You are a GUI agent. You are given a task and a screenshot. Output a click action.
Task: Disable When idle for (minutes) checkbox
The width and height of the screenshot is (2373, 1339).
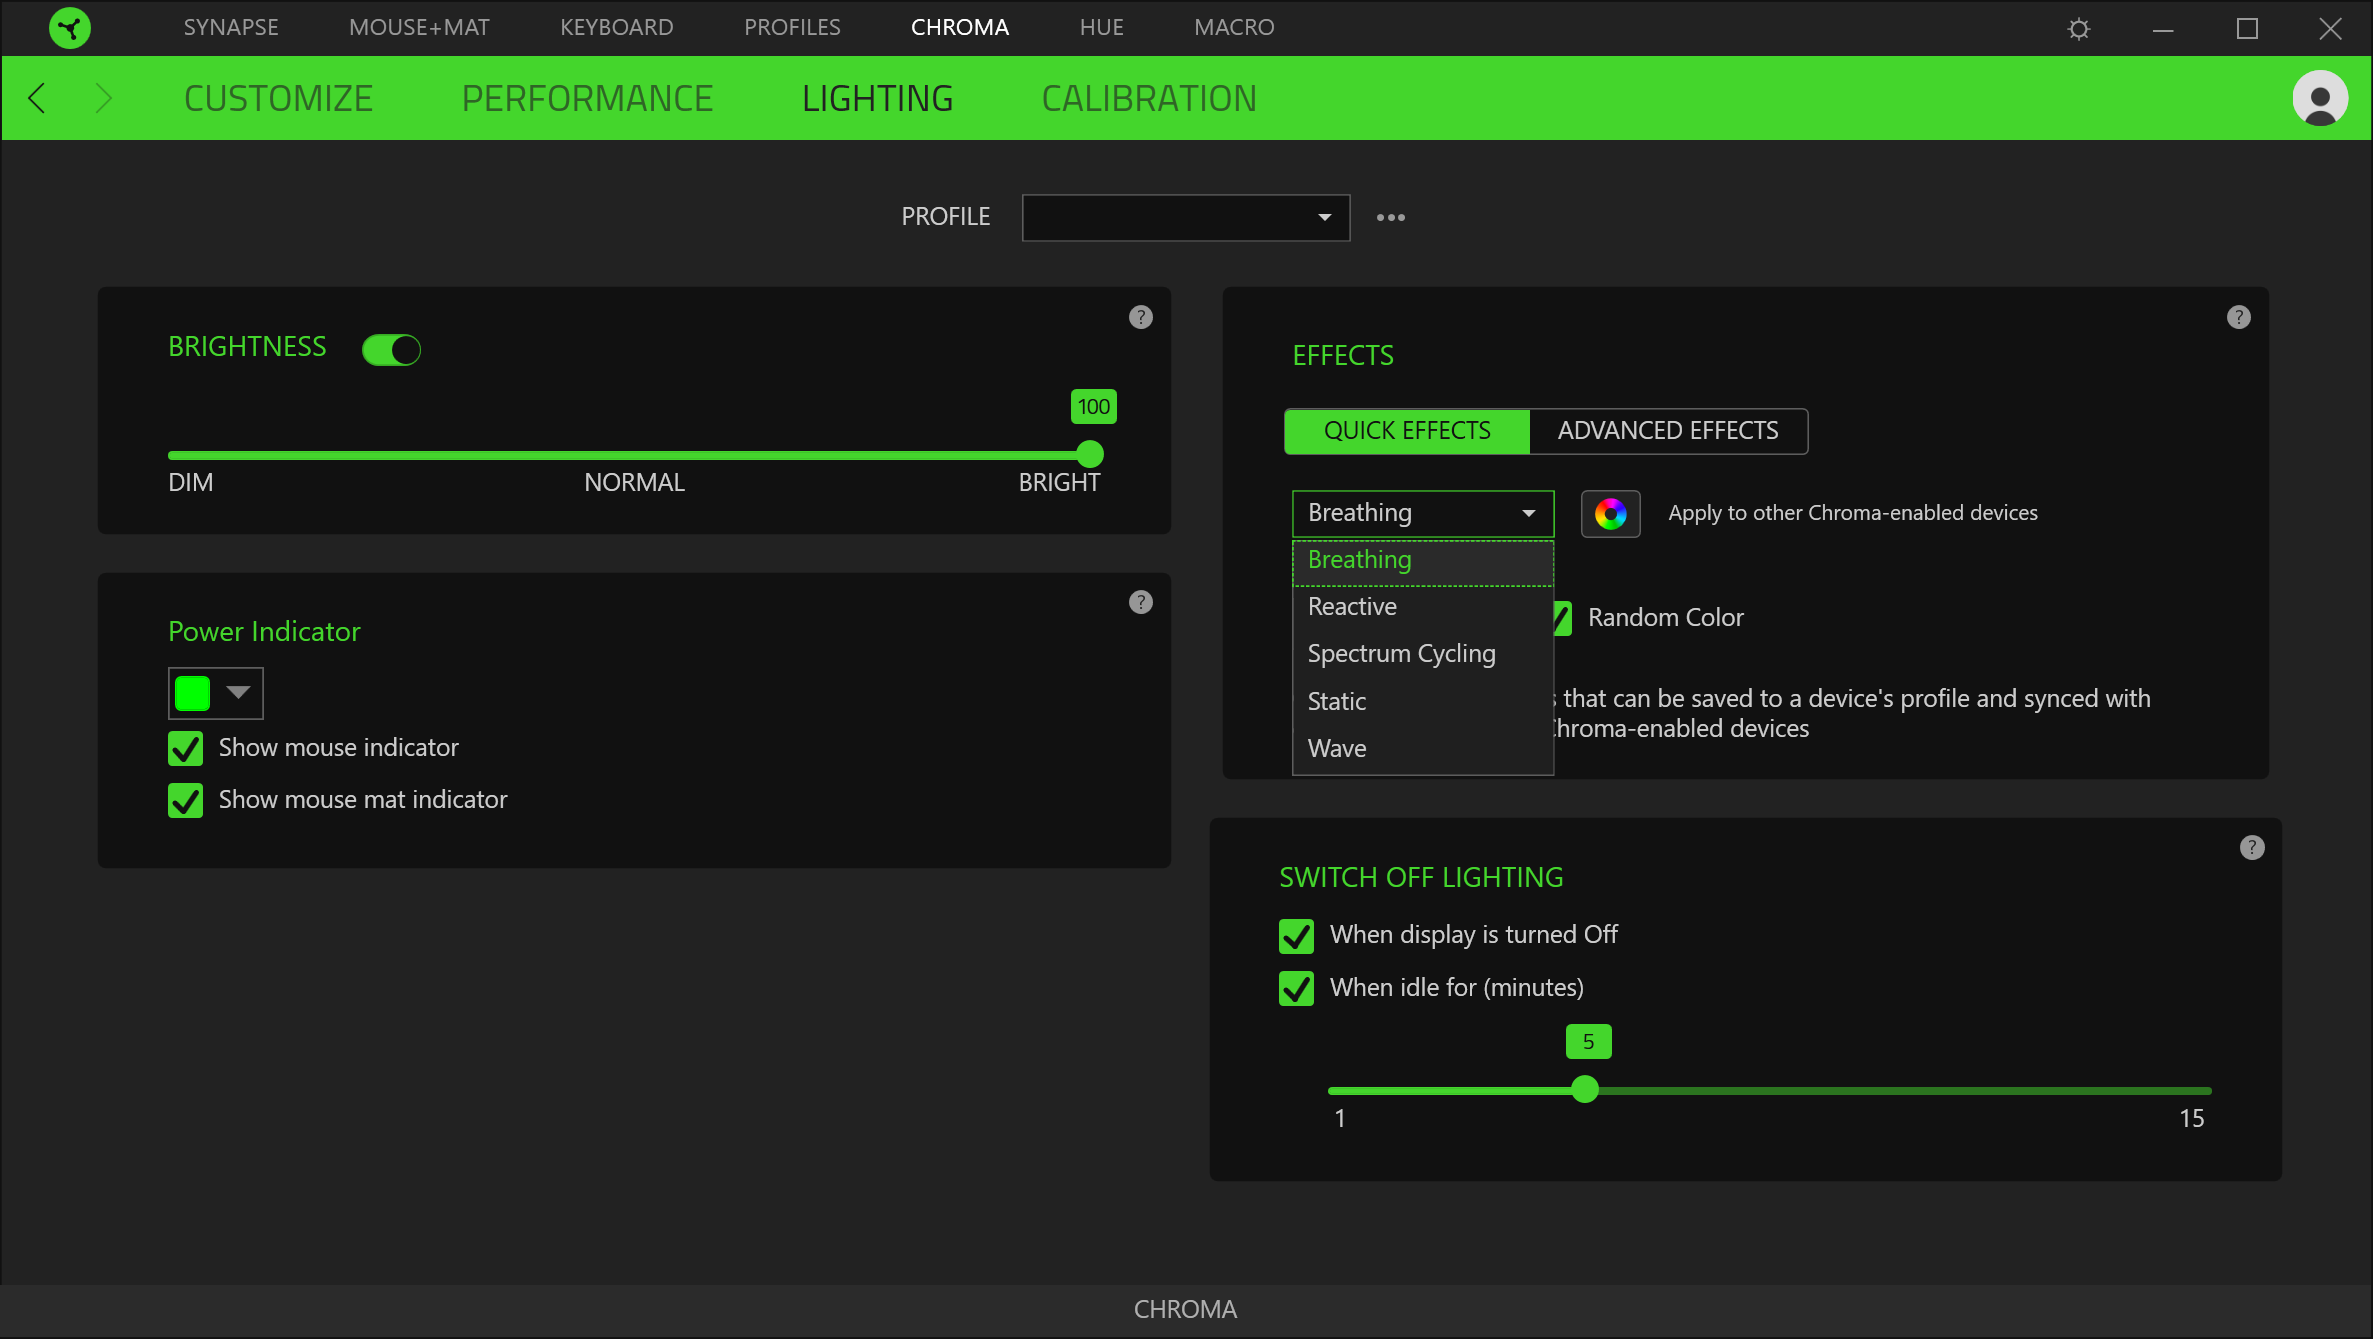click(x=1297, y=989)
